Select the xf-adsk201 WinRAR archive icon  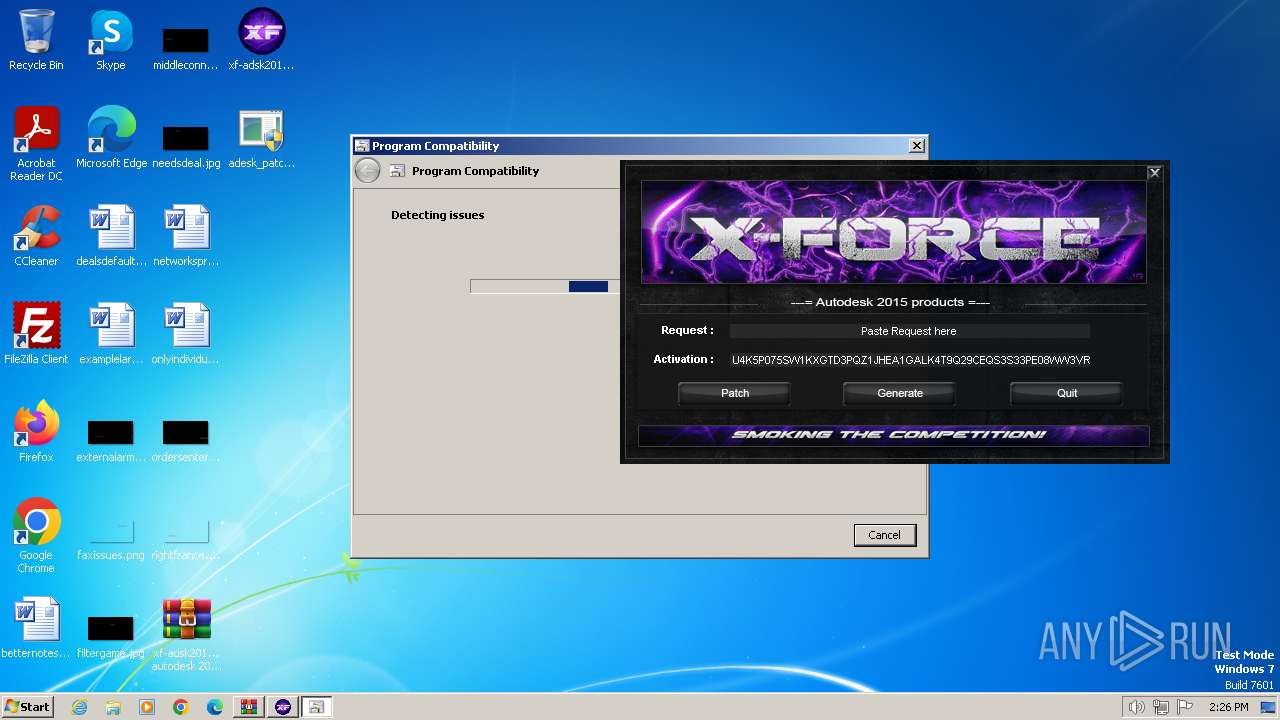(x=186, y=634)
